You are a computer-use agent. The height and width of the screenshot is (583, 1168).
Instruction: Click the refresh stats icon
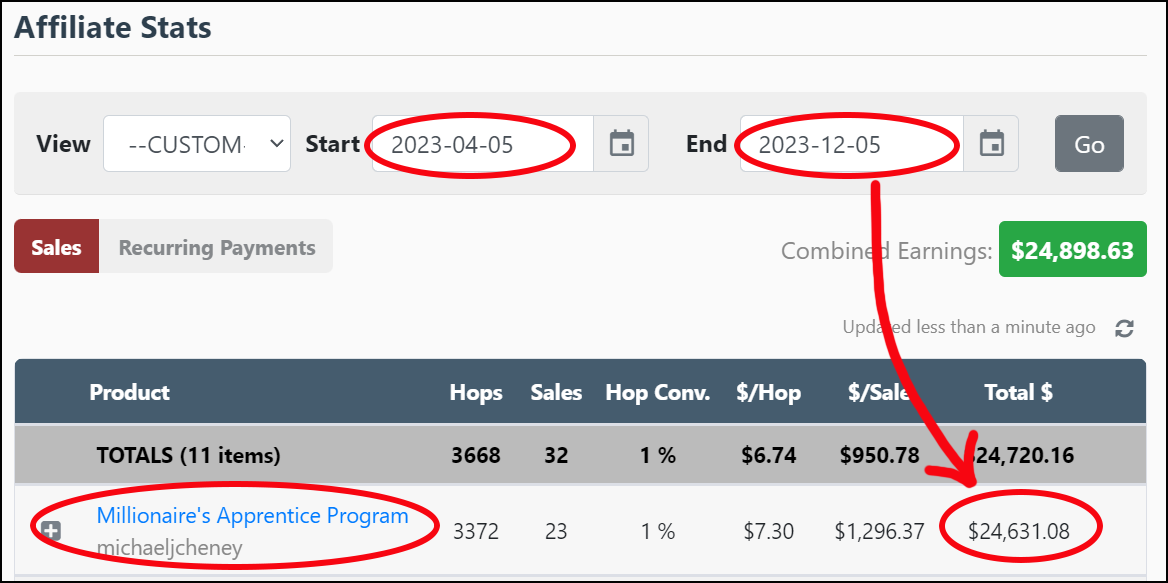pos(1125,328)
